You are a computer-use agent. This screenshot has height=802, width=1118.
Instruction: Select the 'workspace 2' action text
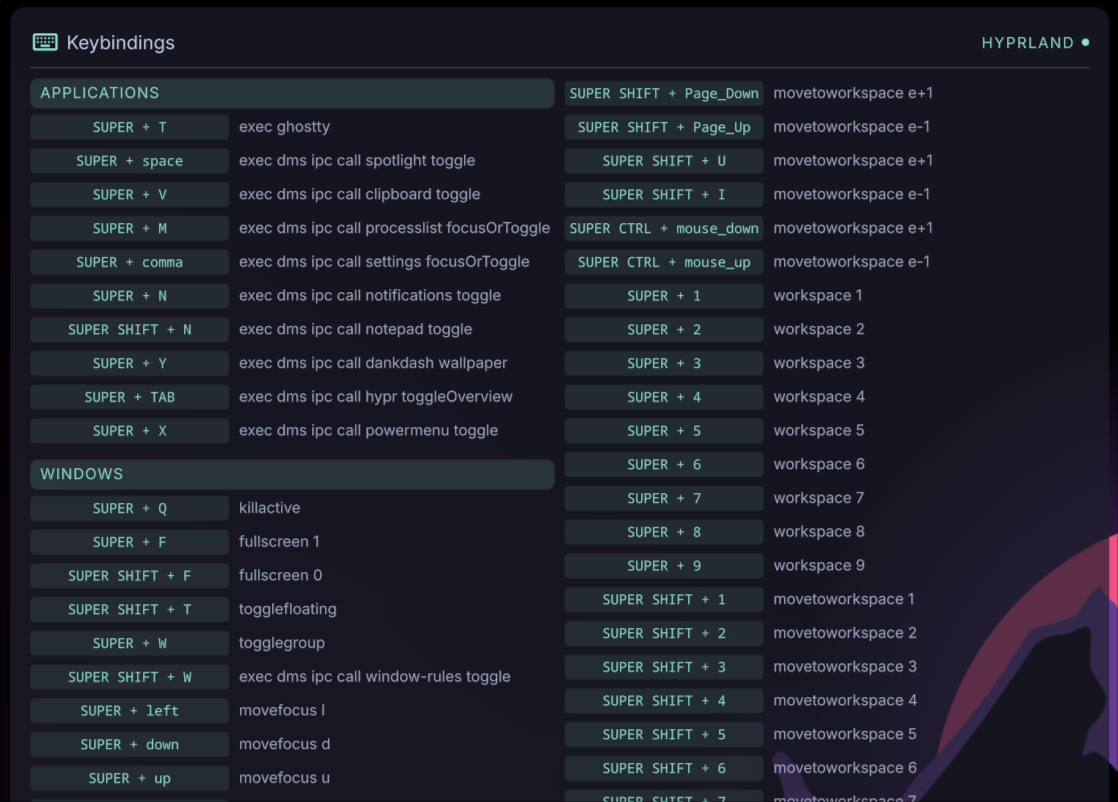tap(819, 329)
